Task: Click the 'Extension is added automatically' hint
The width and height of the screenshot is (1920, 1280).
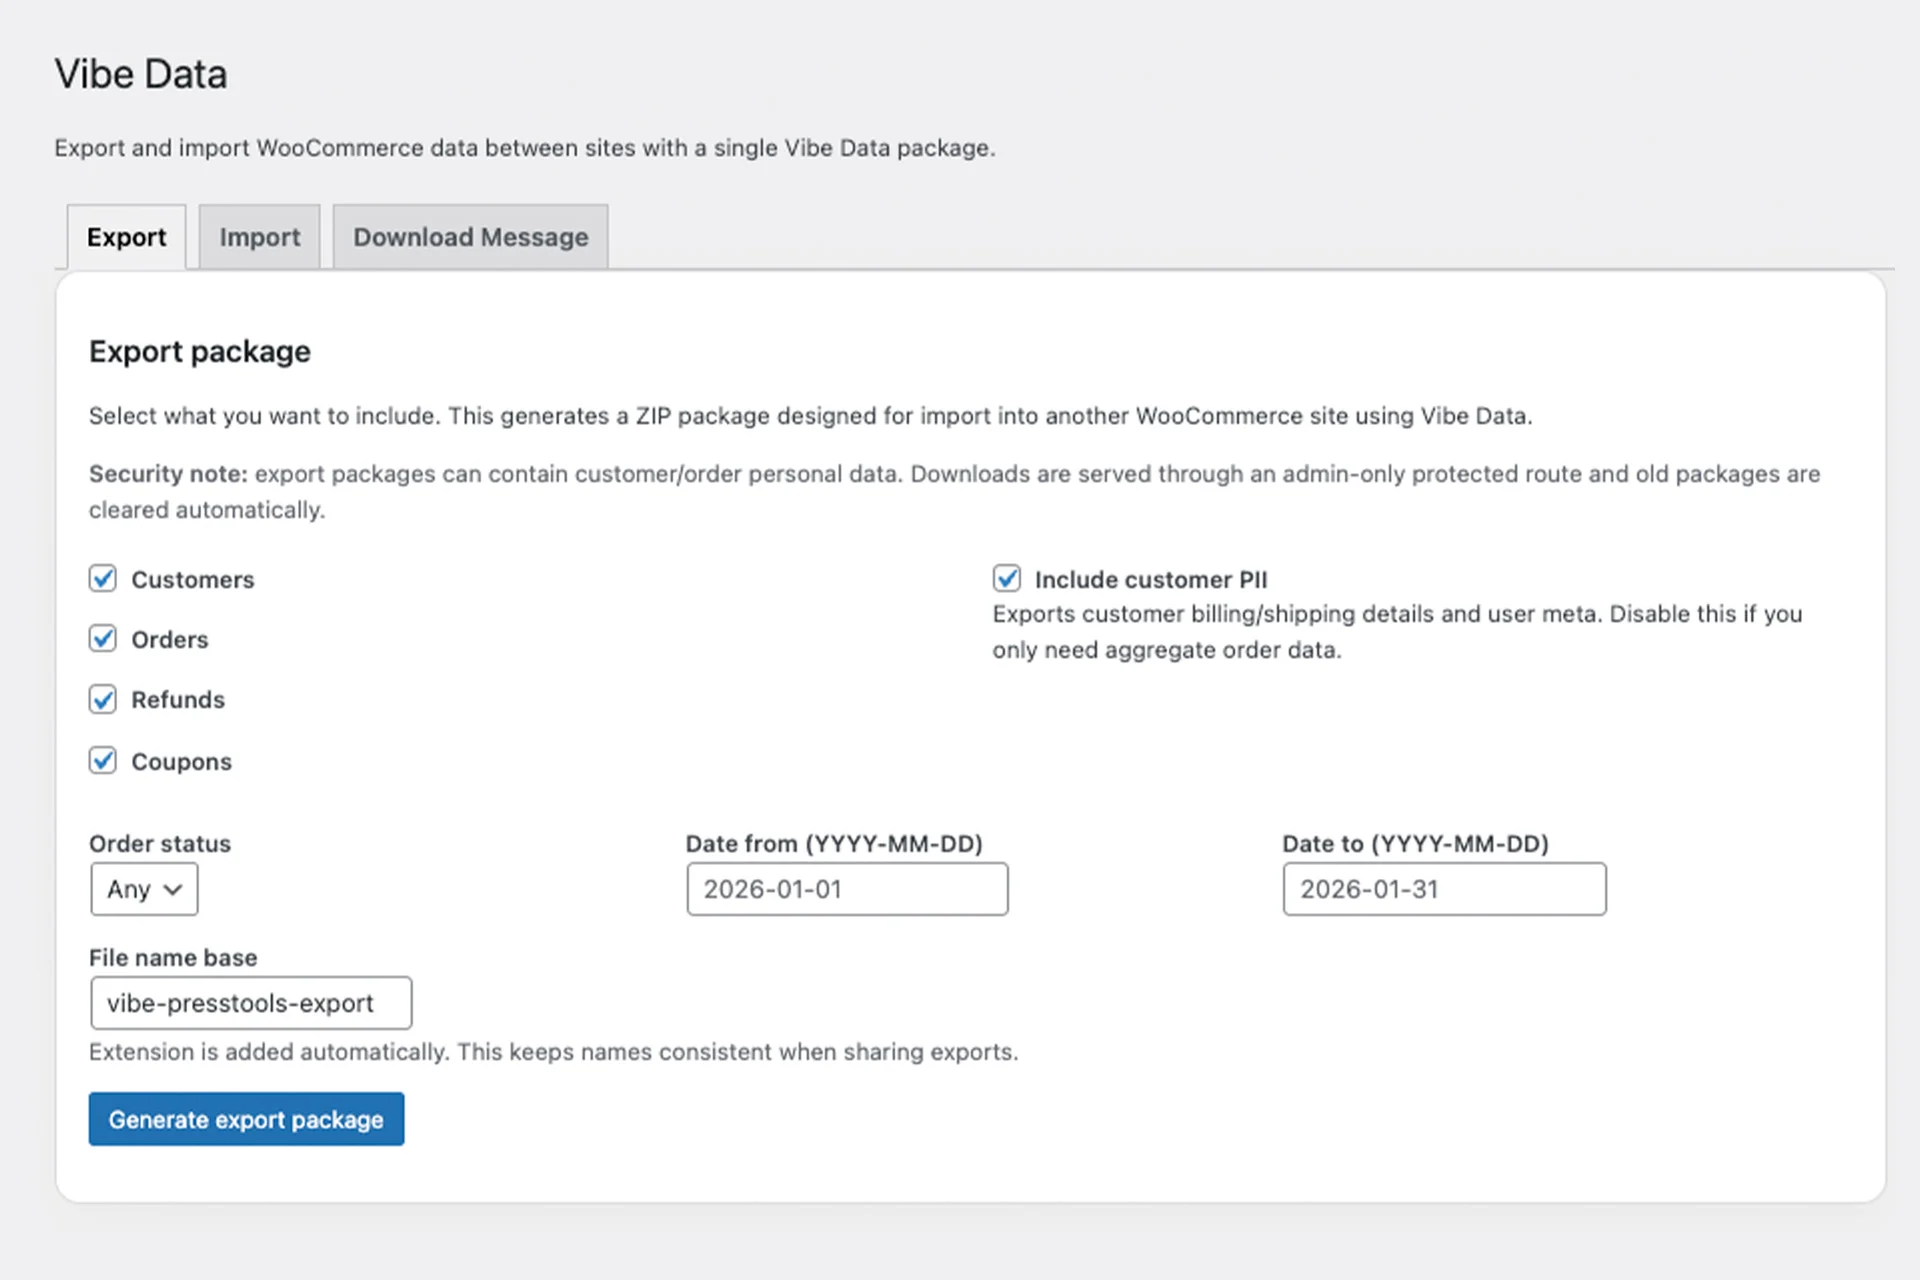Action: (554, 1052)
